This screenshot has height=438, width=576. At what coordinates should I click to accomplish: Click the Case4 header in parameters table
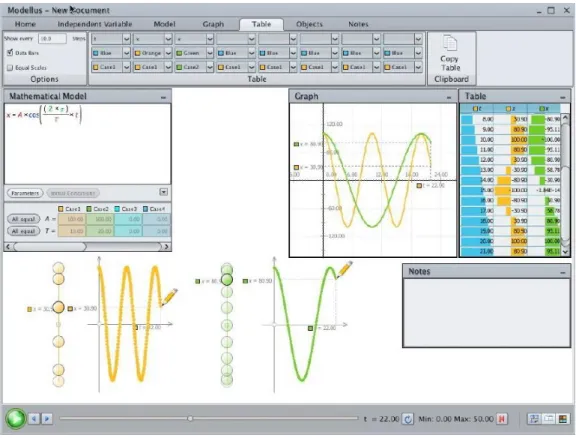coord(154,209)
